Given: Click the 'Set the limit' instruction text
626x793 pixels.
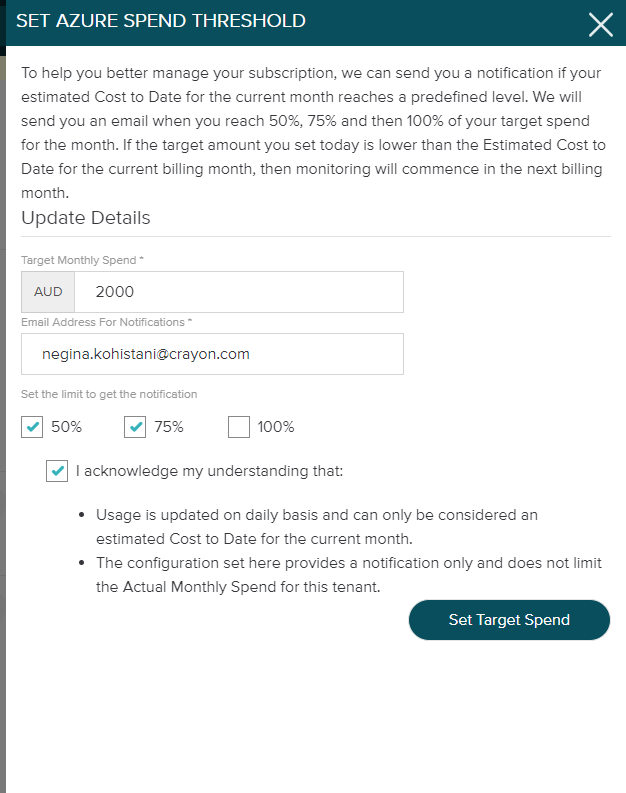Looking at the screenshot, I should pos(109,394).
